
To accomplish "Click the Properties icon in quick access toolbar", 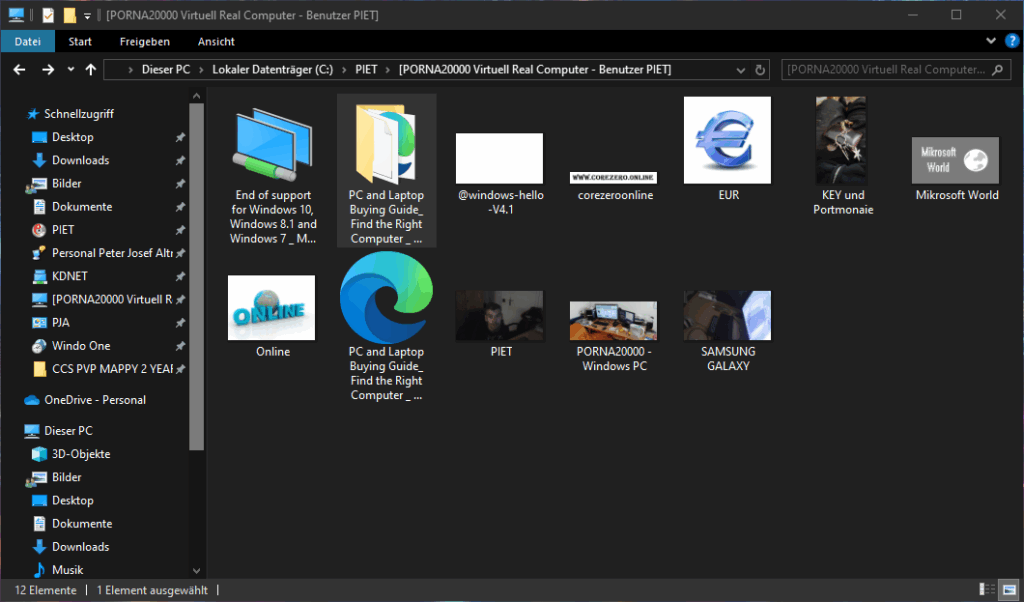I will (47, 15).
